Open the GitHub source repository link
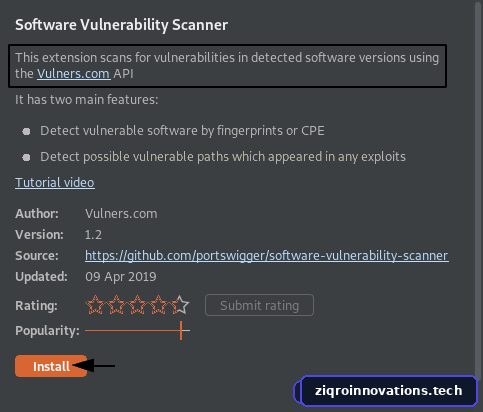This screenshot has width=483, height=412. click(266, 256)
